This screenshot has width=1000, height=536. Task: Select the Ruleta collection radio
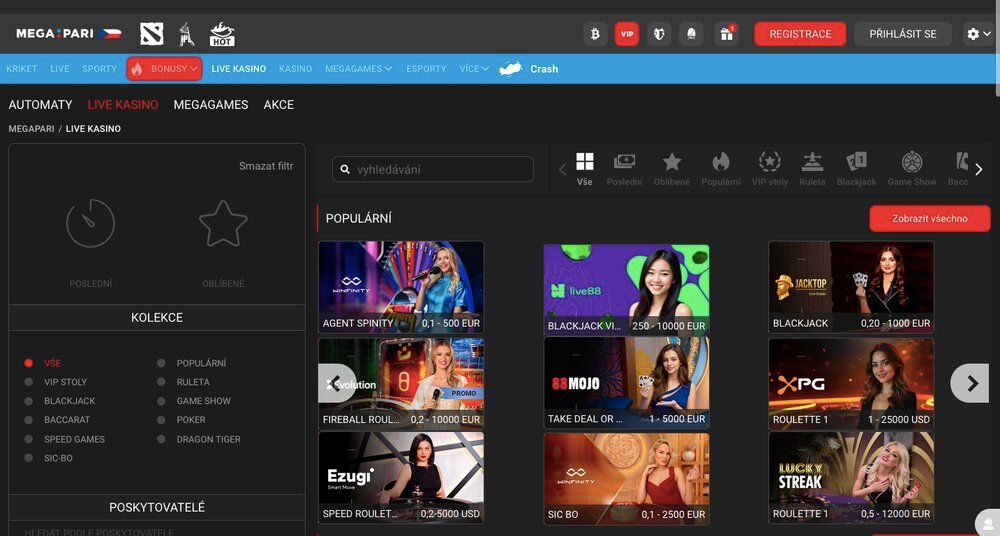(x=161, y=382)
